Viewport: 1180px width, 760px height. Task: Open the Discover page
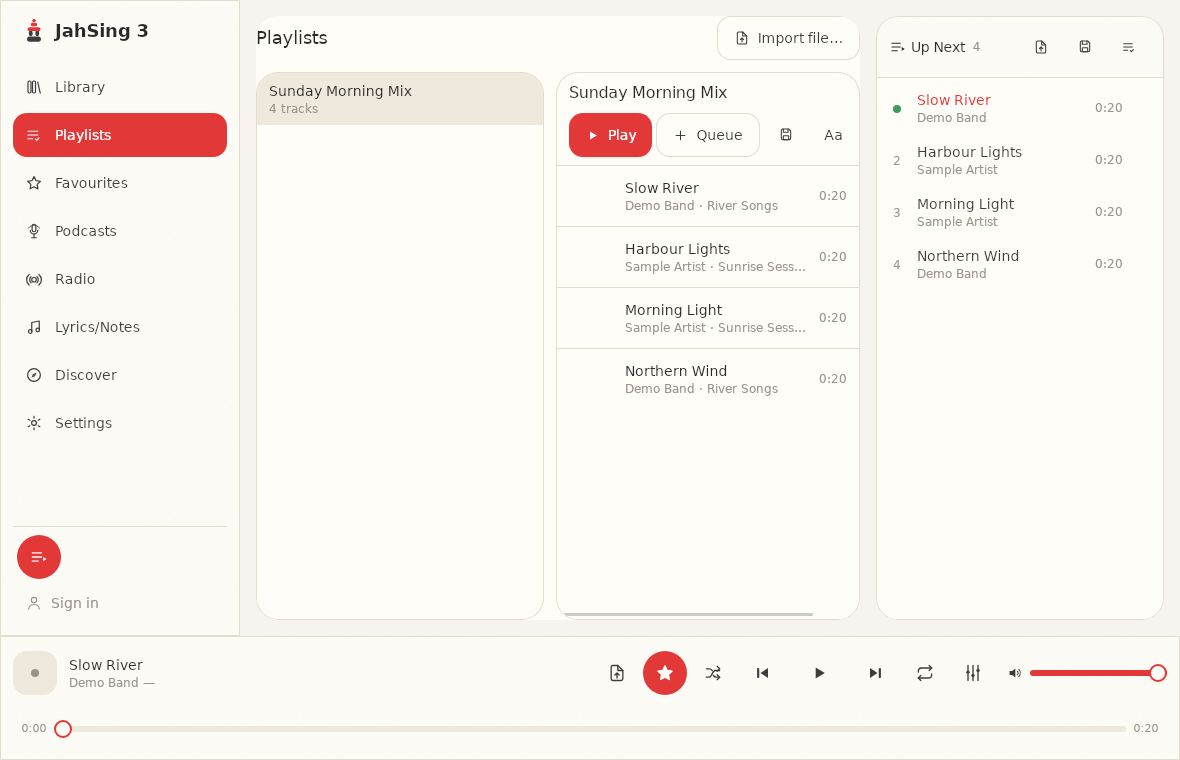(x=120, y=375)
